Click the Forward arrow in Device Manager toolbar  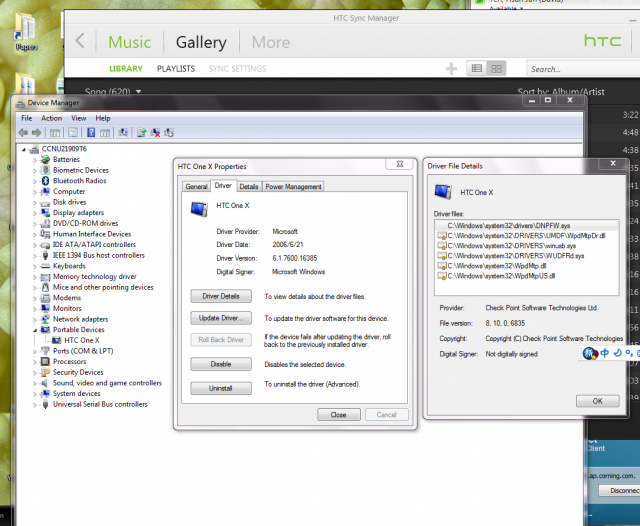click(x=36, y=133)
